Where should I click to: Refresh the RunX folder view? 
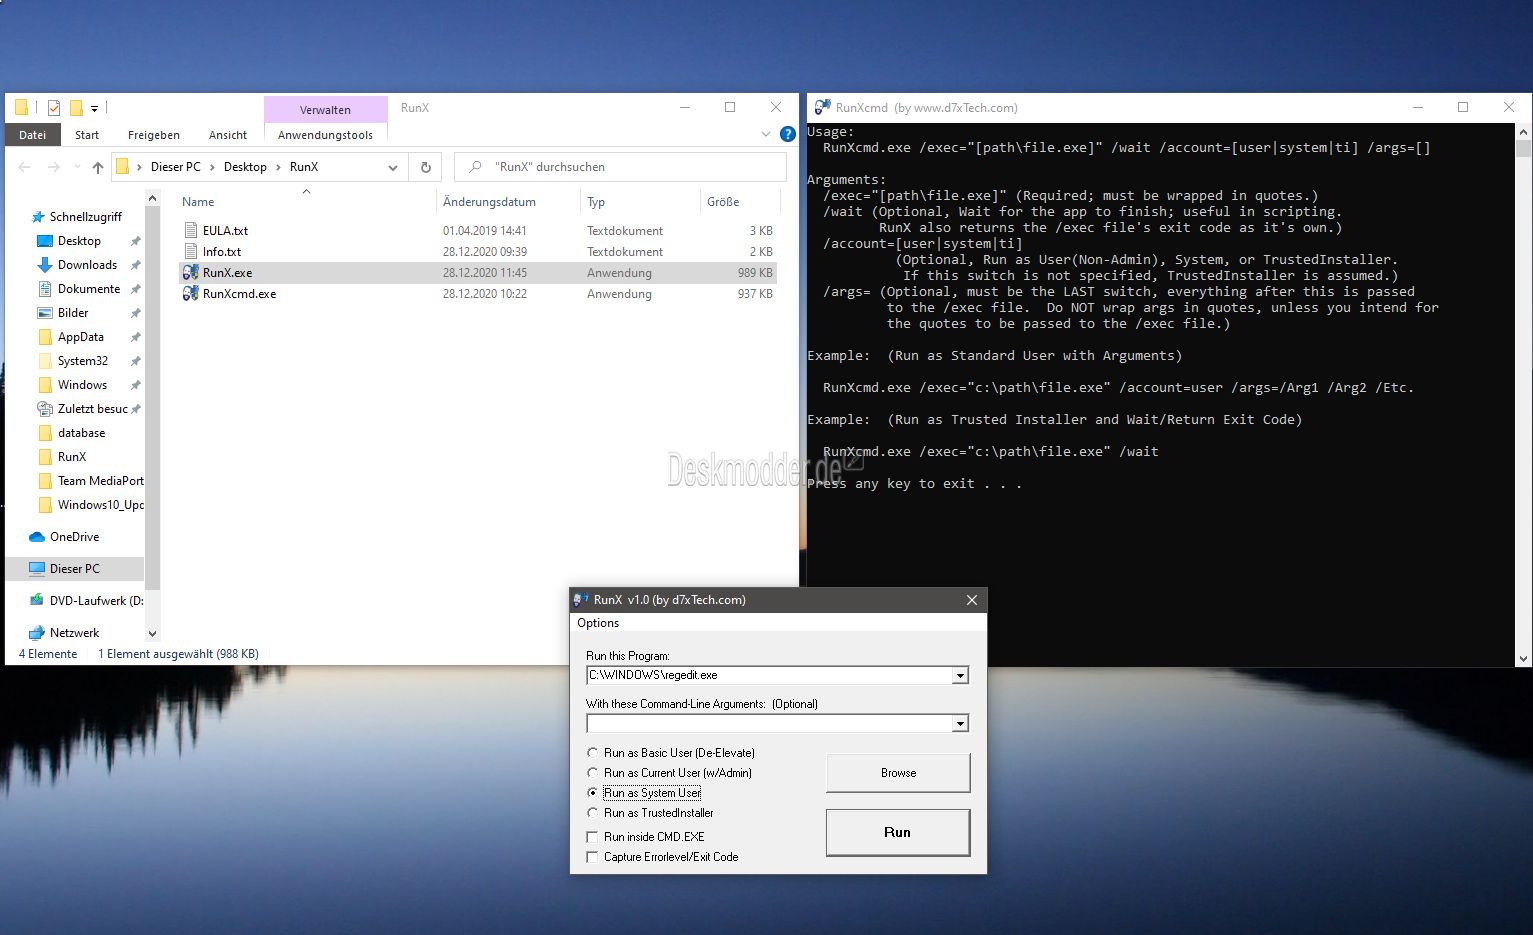[x=425, y=167]
